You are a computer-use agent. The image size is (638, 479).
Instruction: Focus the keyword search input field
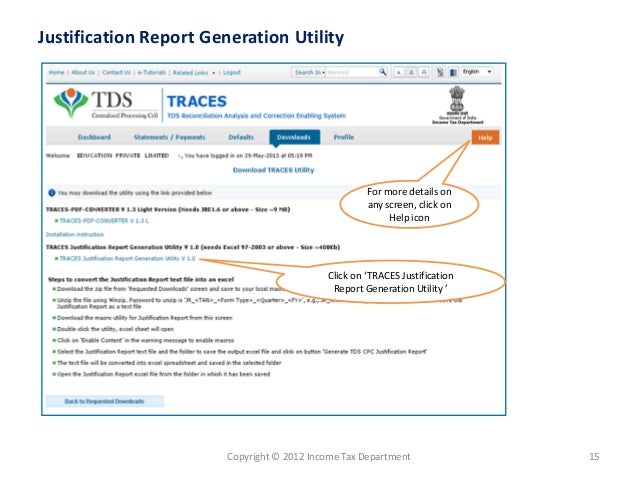352,72
